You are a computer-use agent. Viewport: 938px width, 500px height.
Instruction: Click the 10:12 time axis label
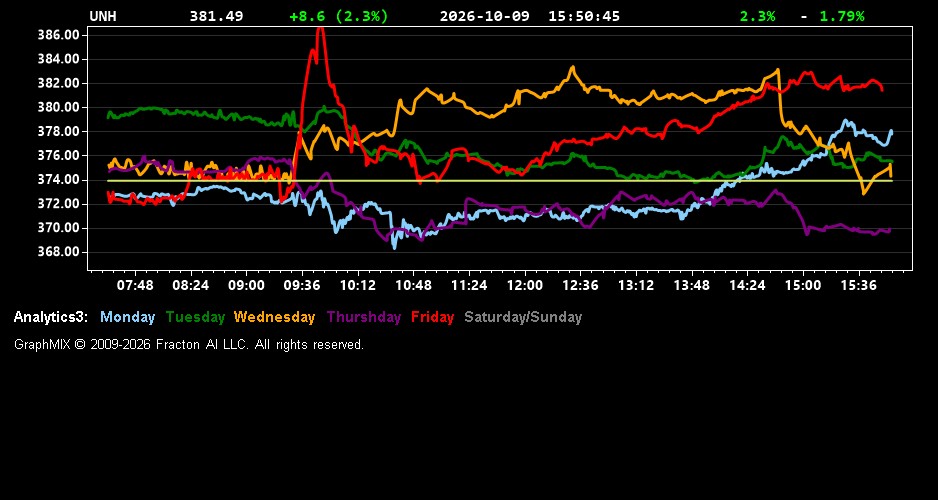tap(358, 285)
